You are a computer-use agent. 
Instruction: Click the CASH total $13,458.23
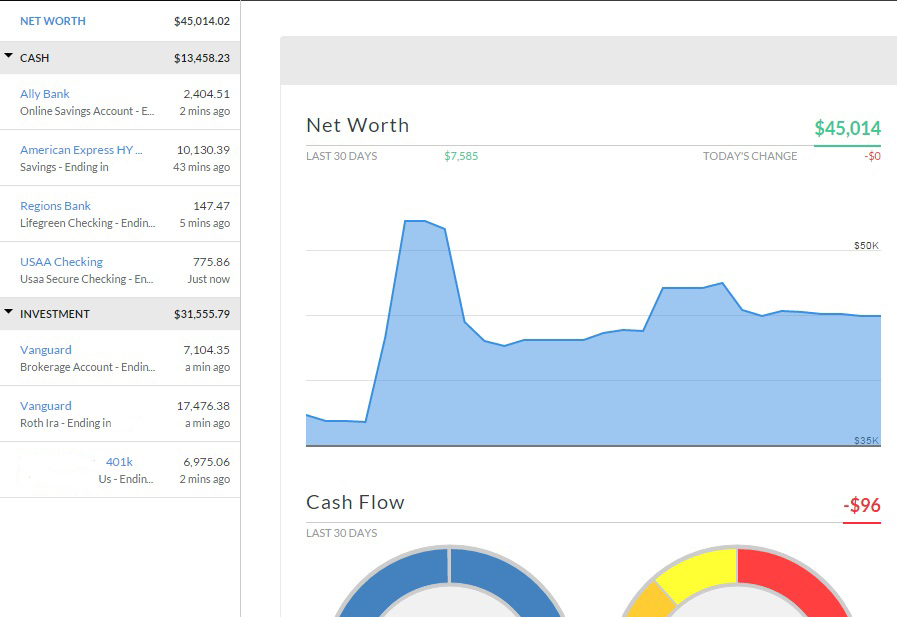(202, 58)
